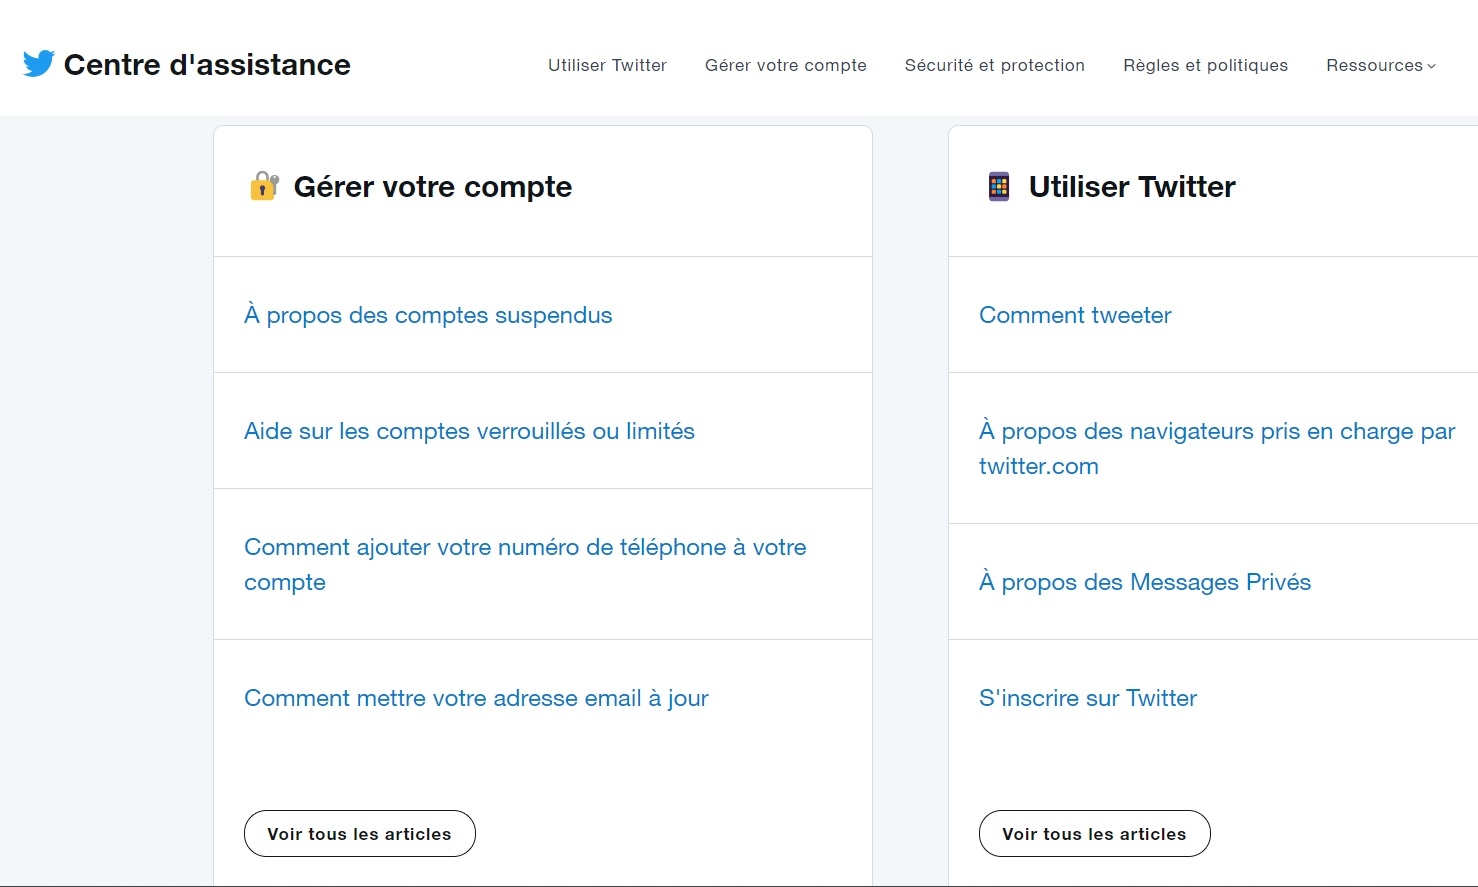This screenshot has height=887, width=1478.
Task: Open Utiliser Twitter in top navigation
Action: 607,65
